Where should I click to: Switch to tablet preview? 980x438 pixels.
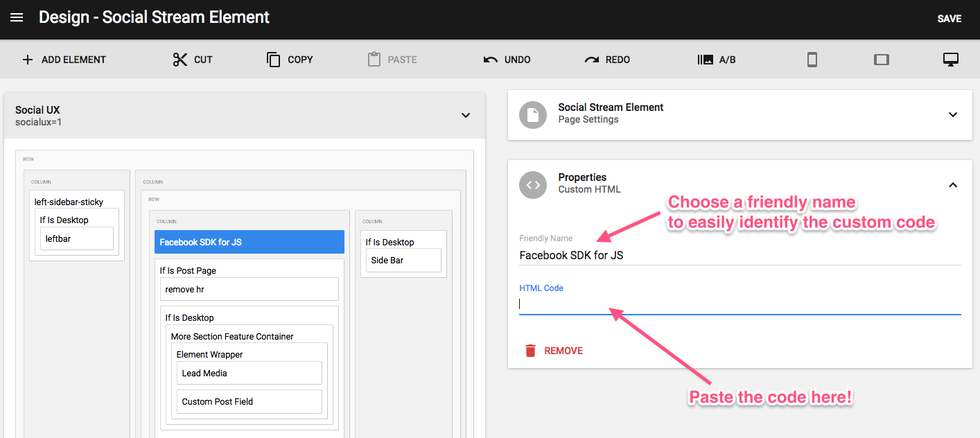tap(881, 60)
